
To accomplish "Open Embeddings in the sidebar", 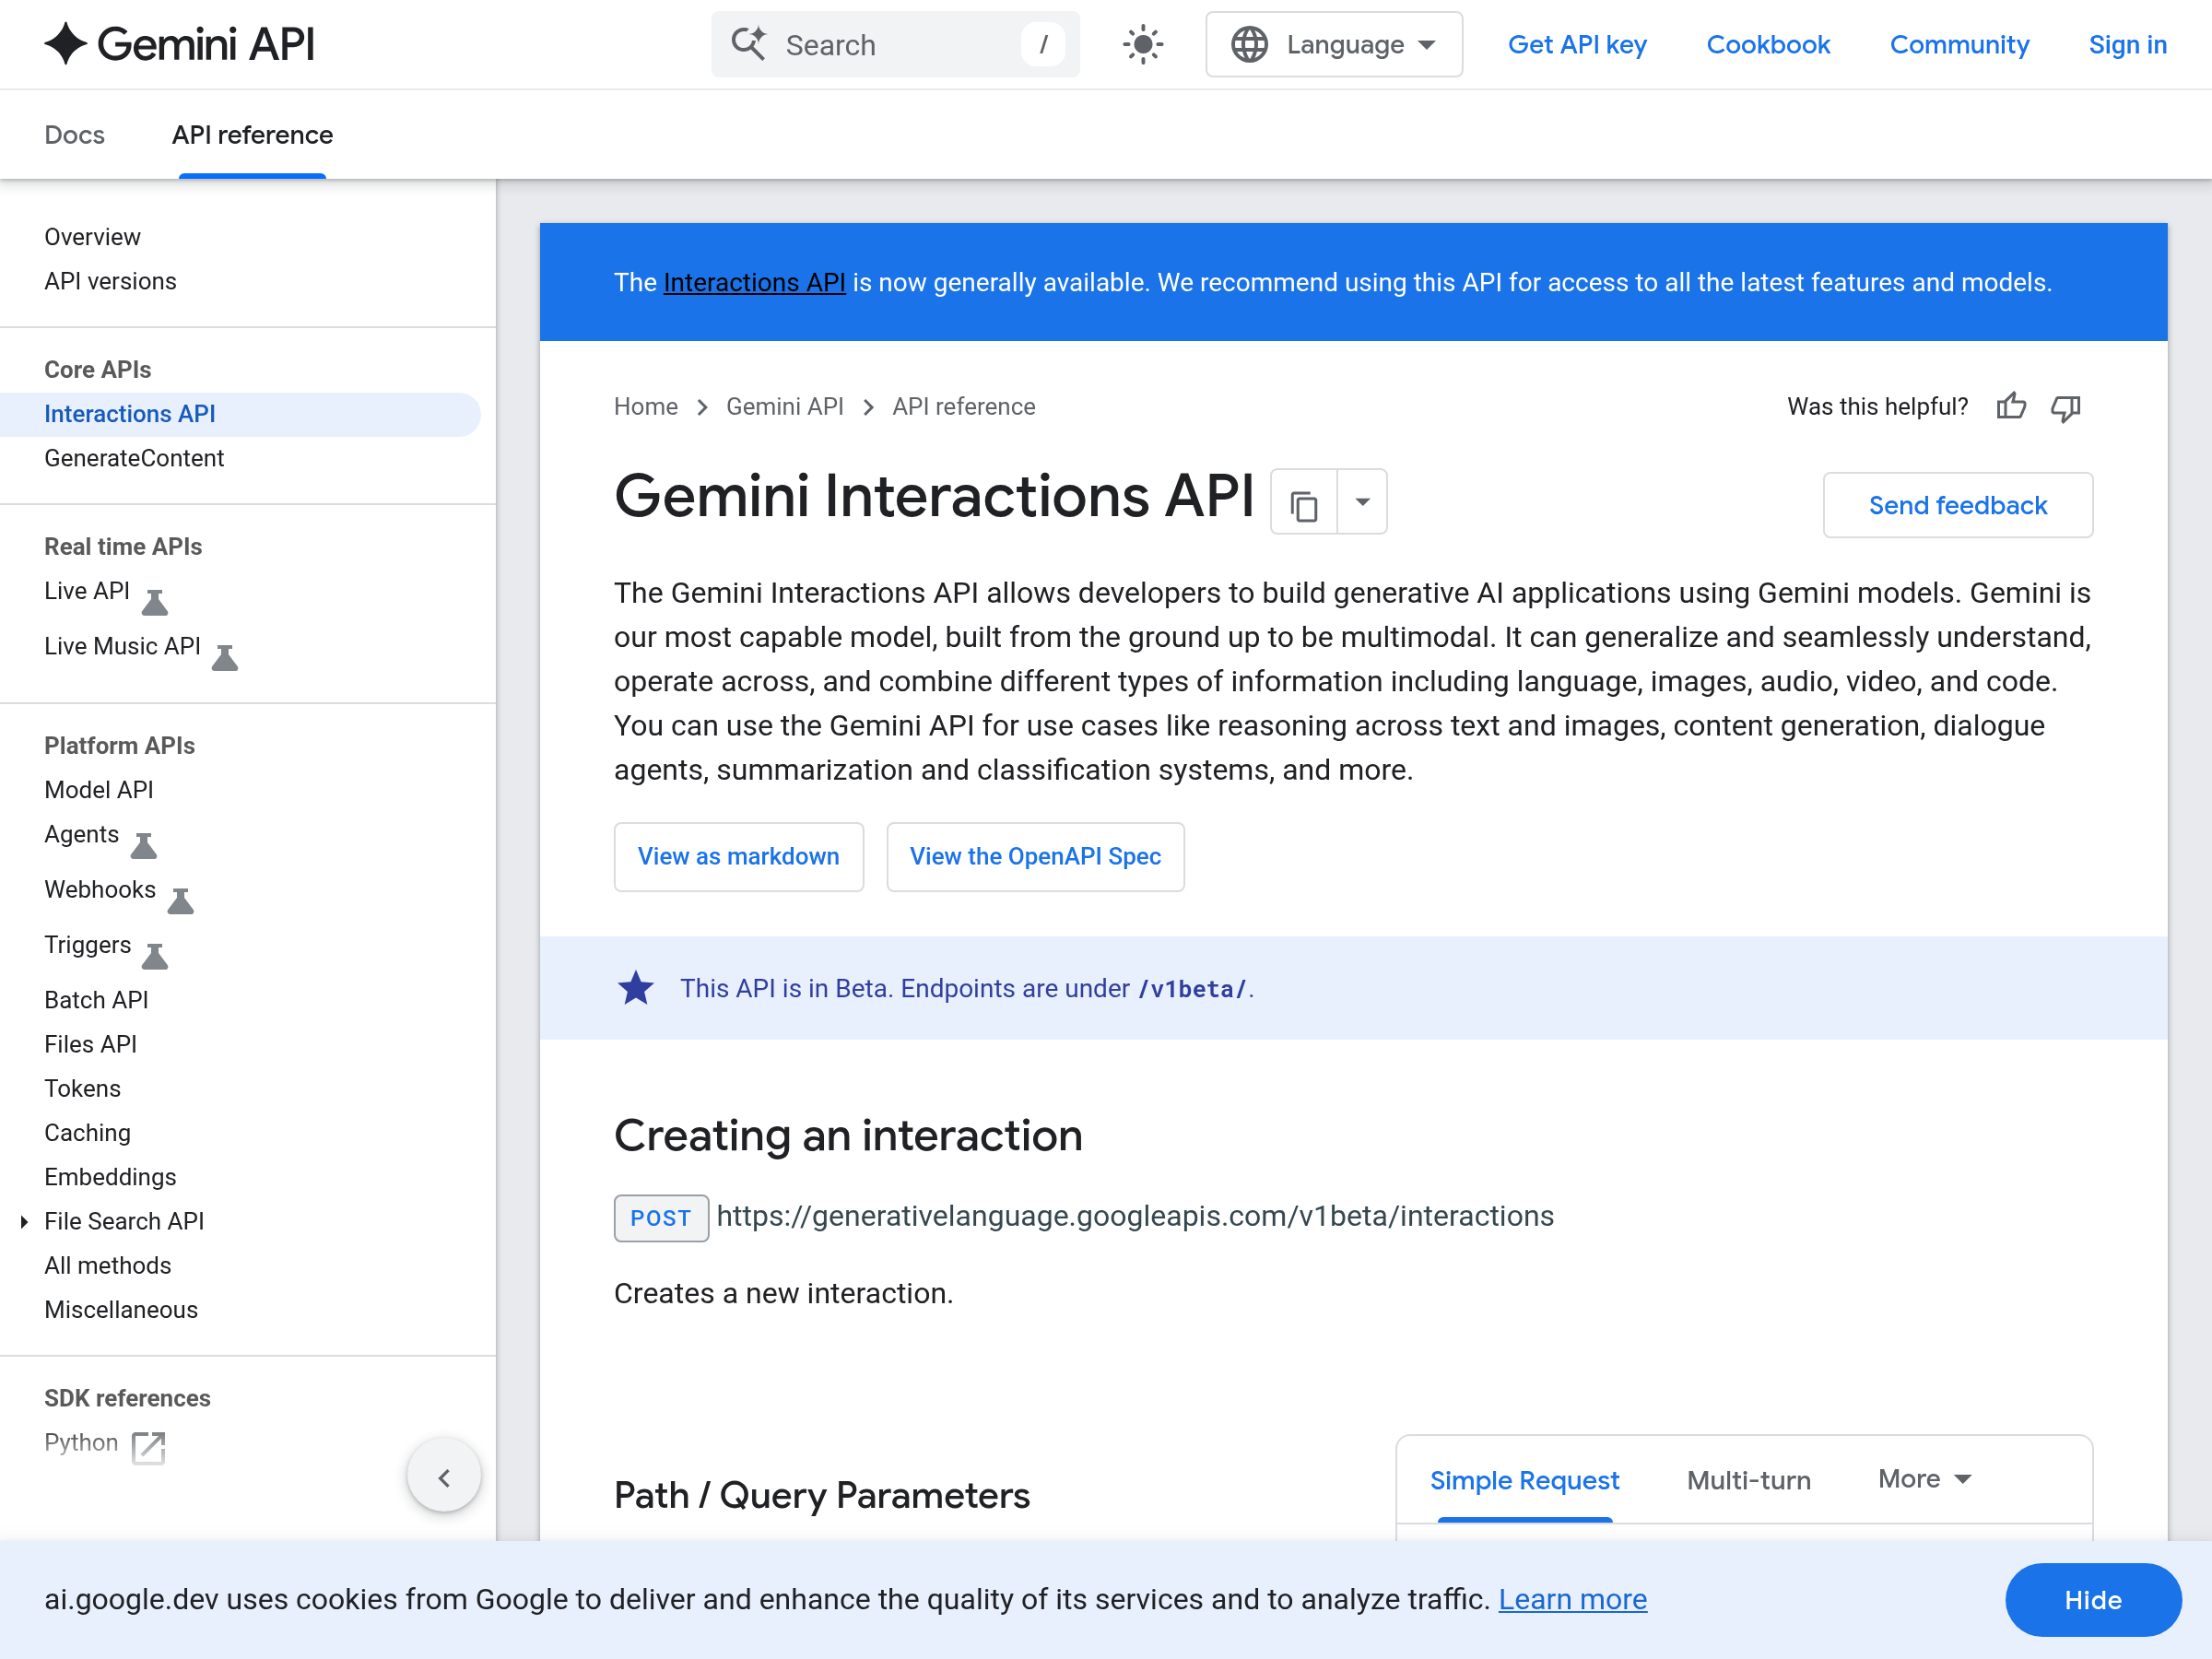I will pos(110,1177).
